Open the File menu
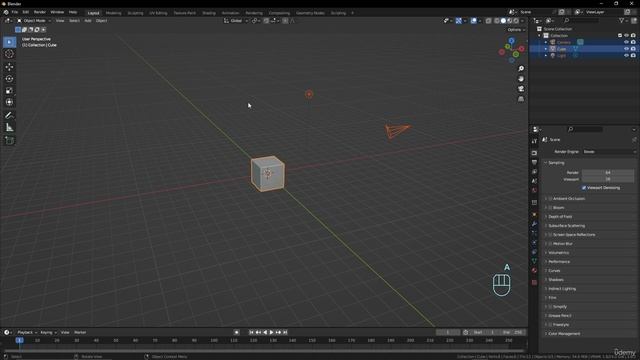The image size is (640, 360). tap(15, 12)
